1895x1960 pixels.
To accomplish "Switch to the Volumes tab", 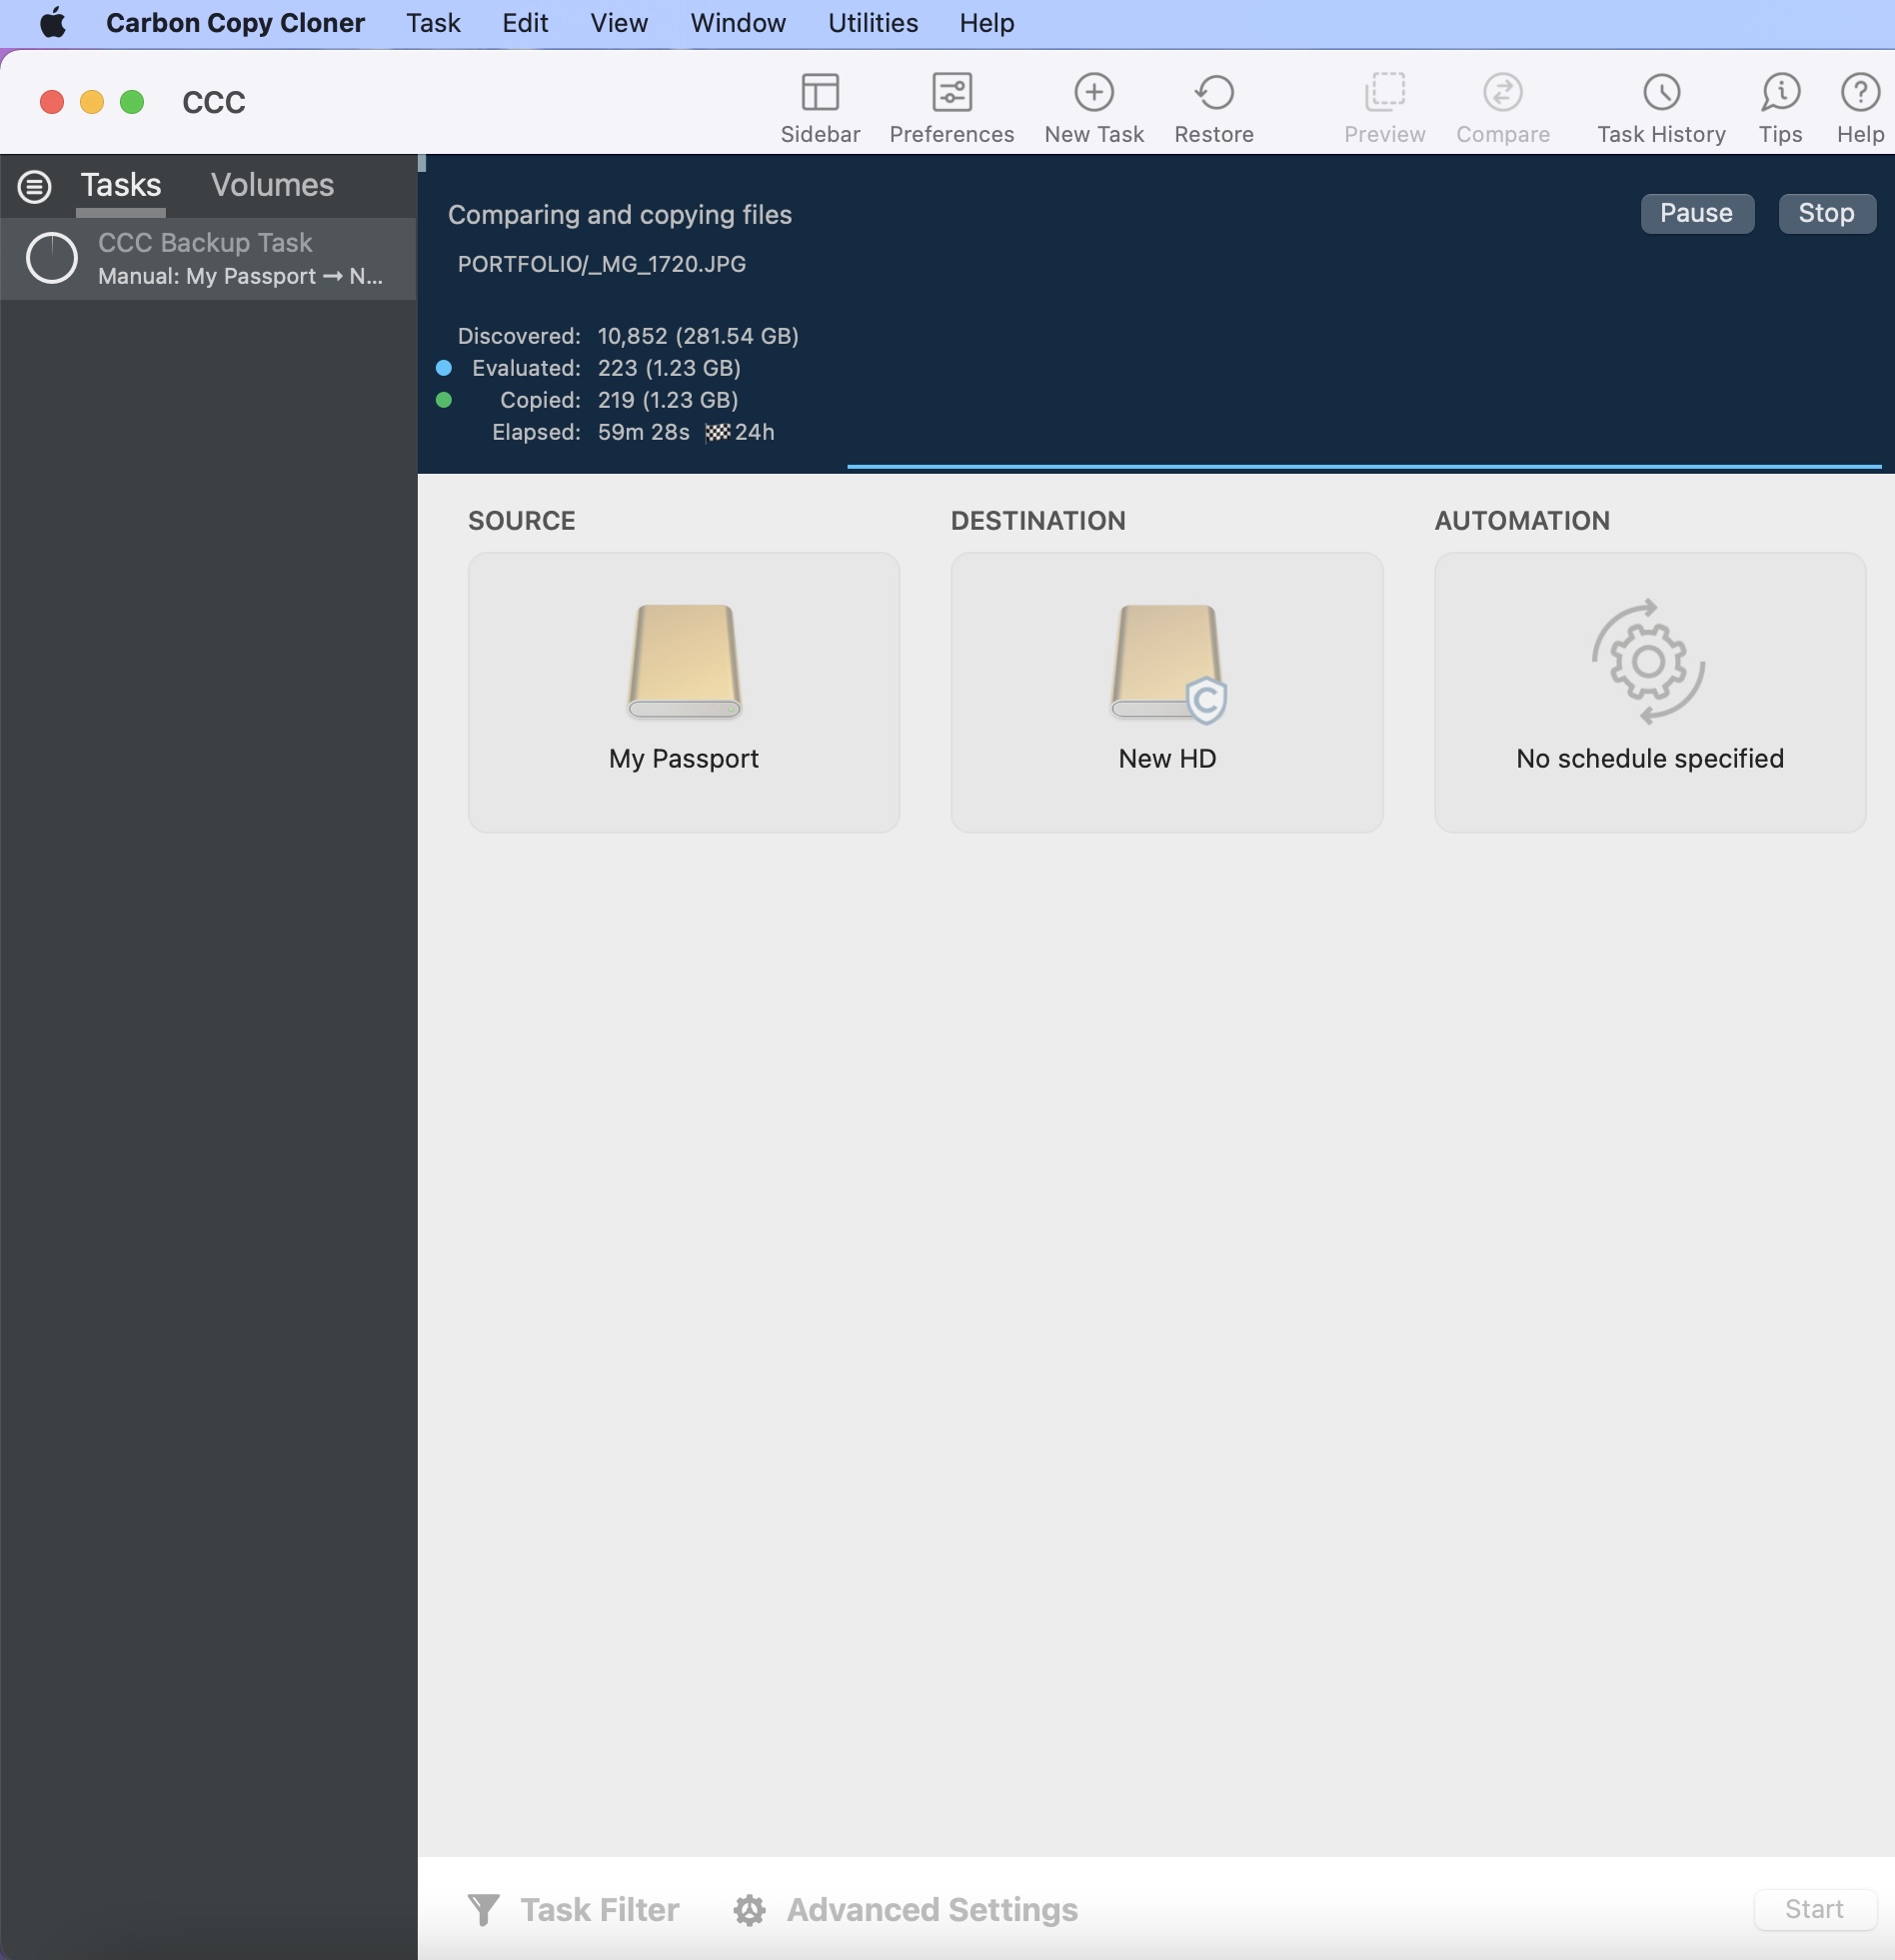I will pos(272,185).
